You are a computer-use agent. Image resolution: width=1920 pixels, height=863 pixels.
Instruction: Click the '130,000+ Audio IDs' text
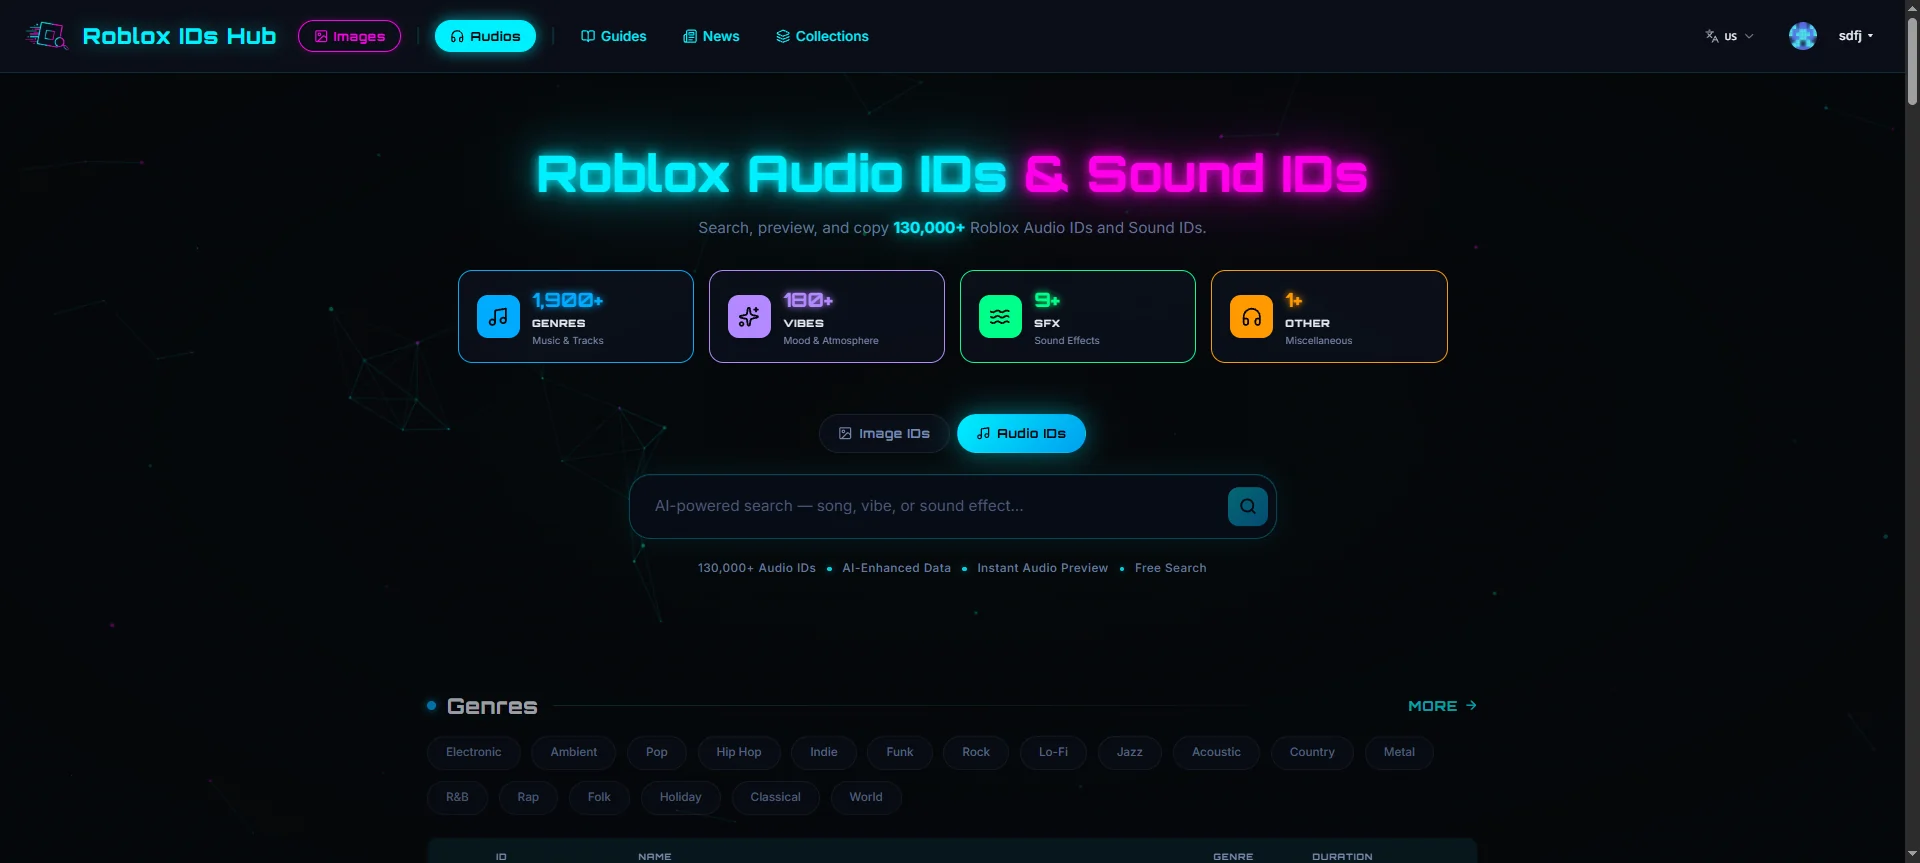[x=757, y=568]
